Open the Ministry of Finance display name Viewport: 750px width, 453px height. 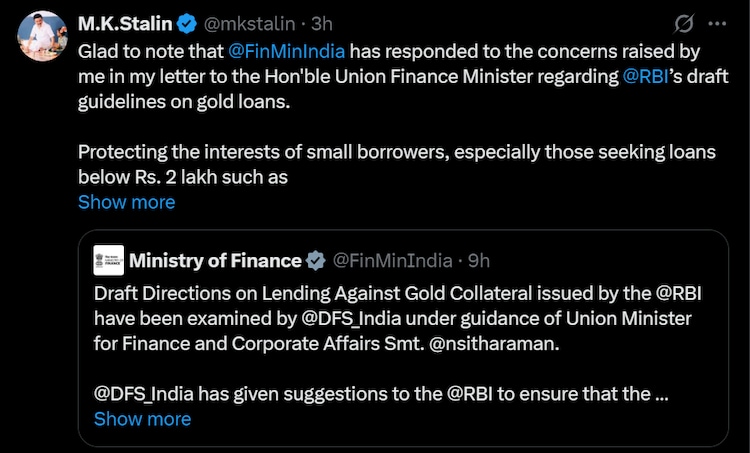215,261
